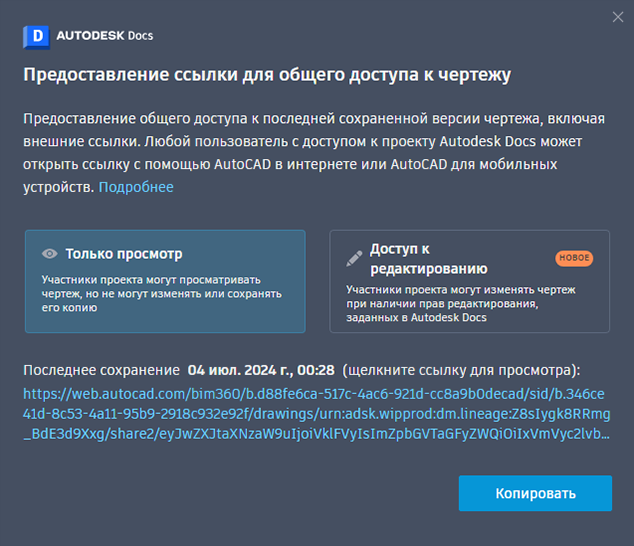Select the Только просмотр option card
Image resolution: width=634 pixels, height=546 pixels.
pyautogui.click(x=165, y=281)
